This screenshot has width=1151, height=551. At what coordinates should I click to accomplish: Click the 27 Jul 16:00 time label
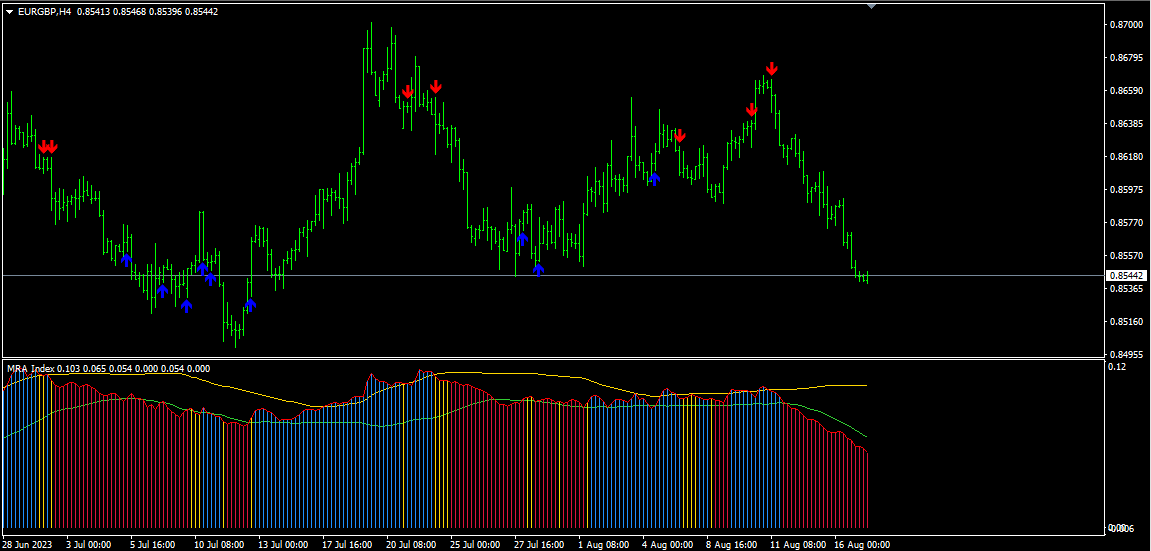click(x=540, y=545)
